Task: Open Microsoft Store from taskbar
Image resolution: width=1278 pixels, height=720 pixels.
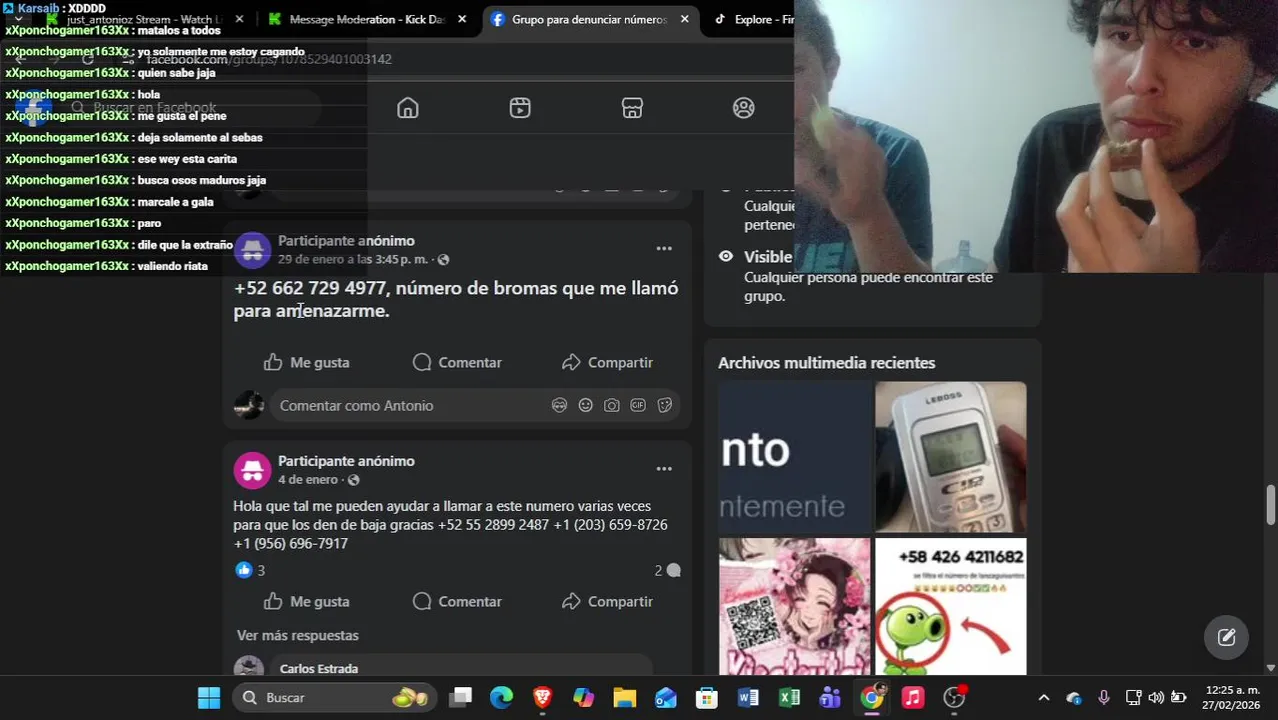Action: pyautogui.click(x=707, y=698)
